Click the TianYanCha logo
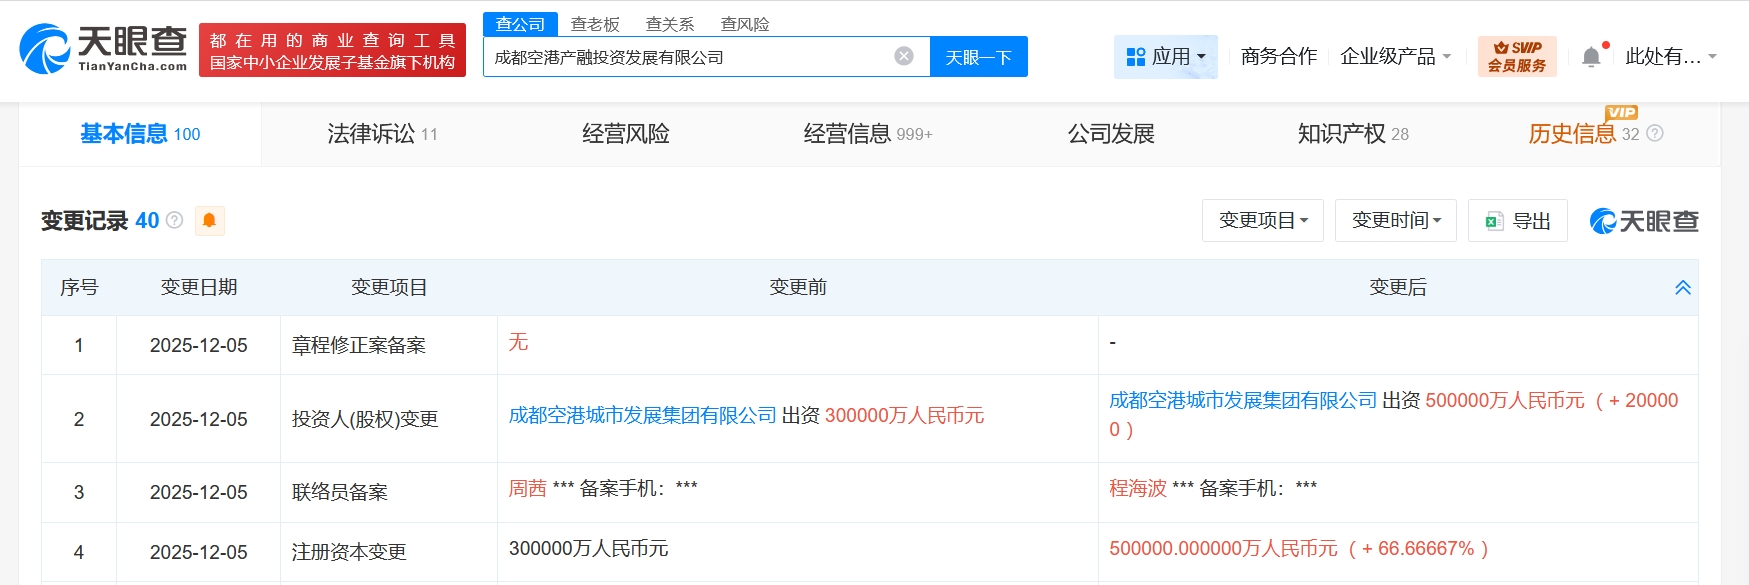The image size is (1749, 585). [x=103, y=49]
